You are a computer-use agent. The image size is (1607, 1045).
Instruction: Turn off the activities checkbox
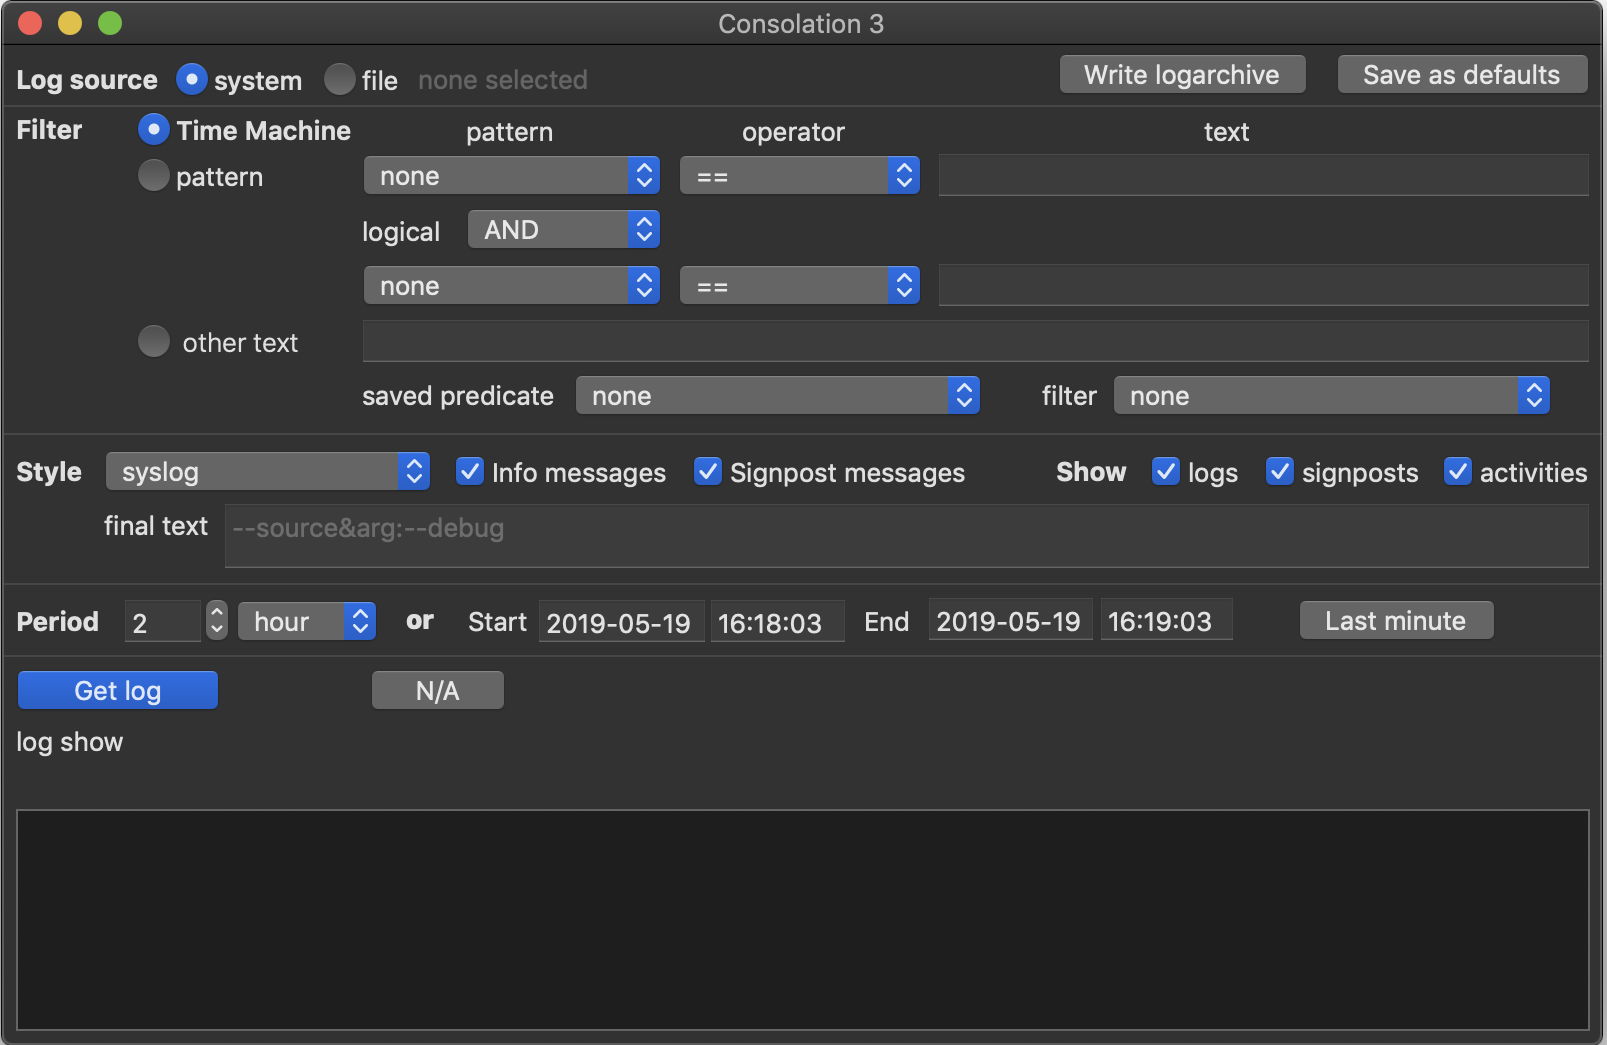point(1457,472)
